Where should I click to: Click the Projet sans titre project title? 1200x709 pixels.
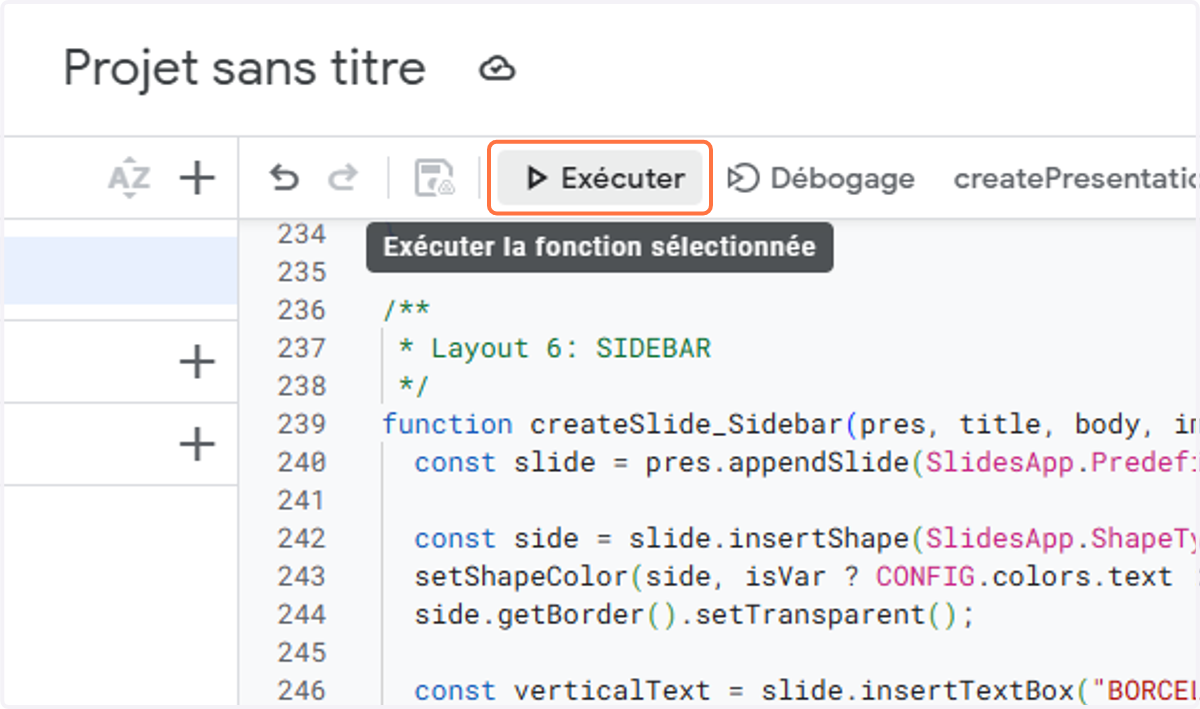click(x=245, y=69)
